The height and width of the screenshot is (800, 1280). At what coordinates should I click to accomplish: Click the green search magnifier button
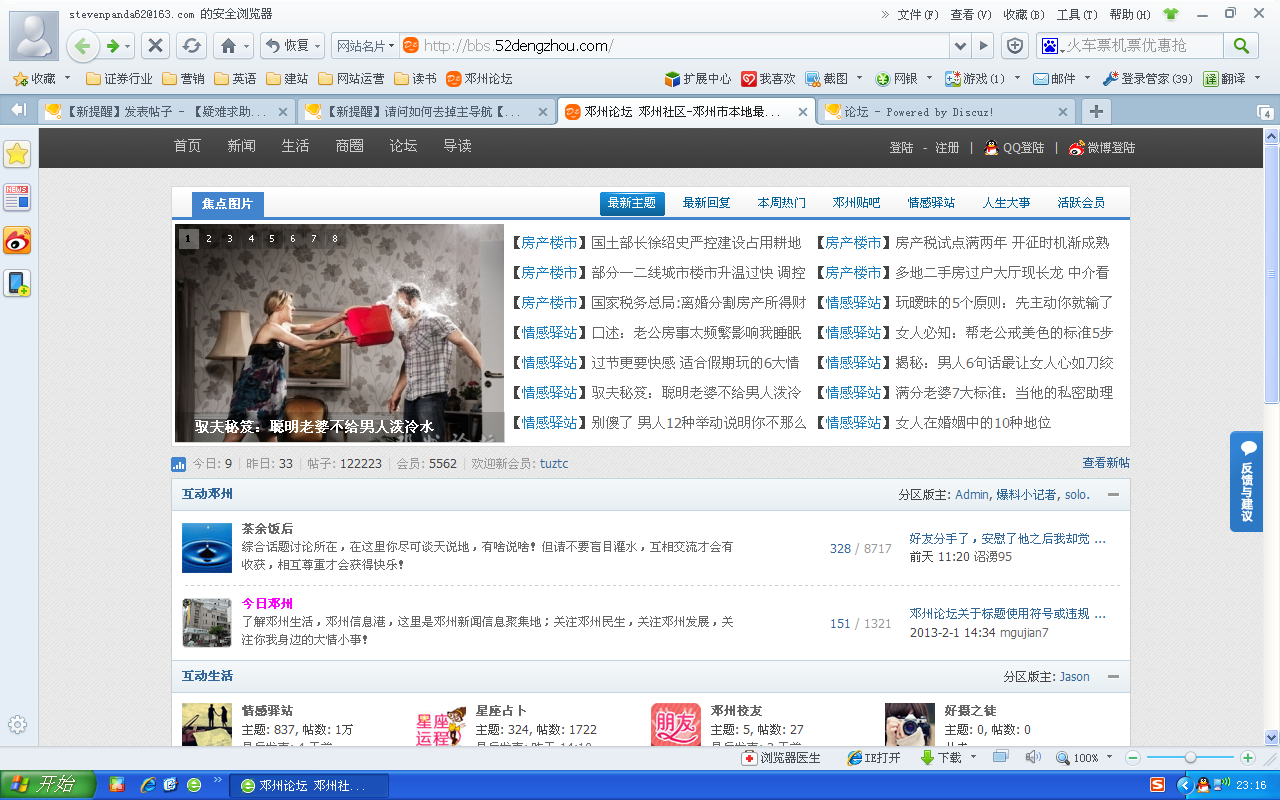pyautogui.click(x=1241, y=45)
